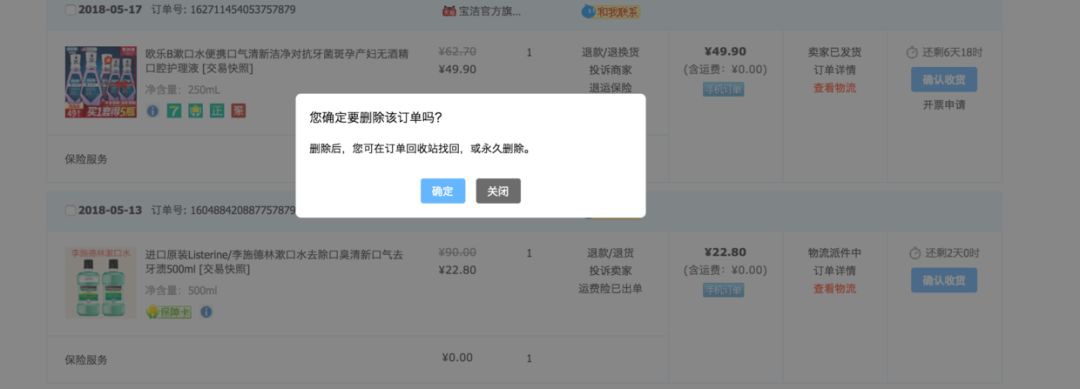
Task: Open 查看物流 for the Oral-B order
Action: pyautogui.click(x=835, y=88)
